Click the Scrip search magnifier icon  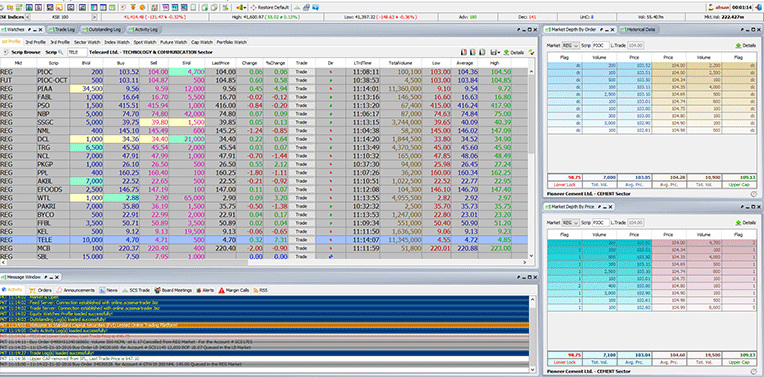tap(61, 52)
